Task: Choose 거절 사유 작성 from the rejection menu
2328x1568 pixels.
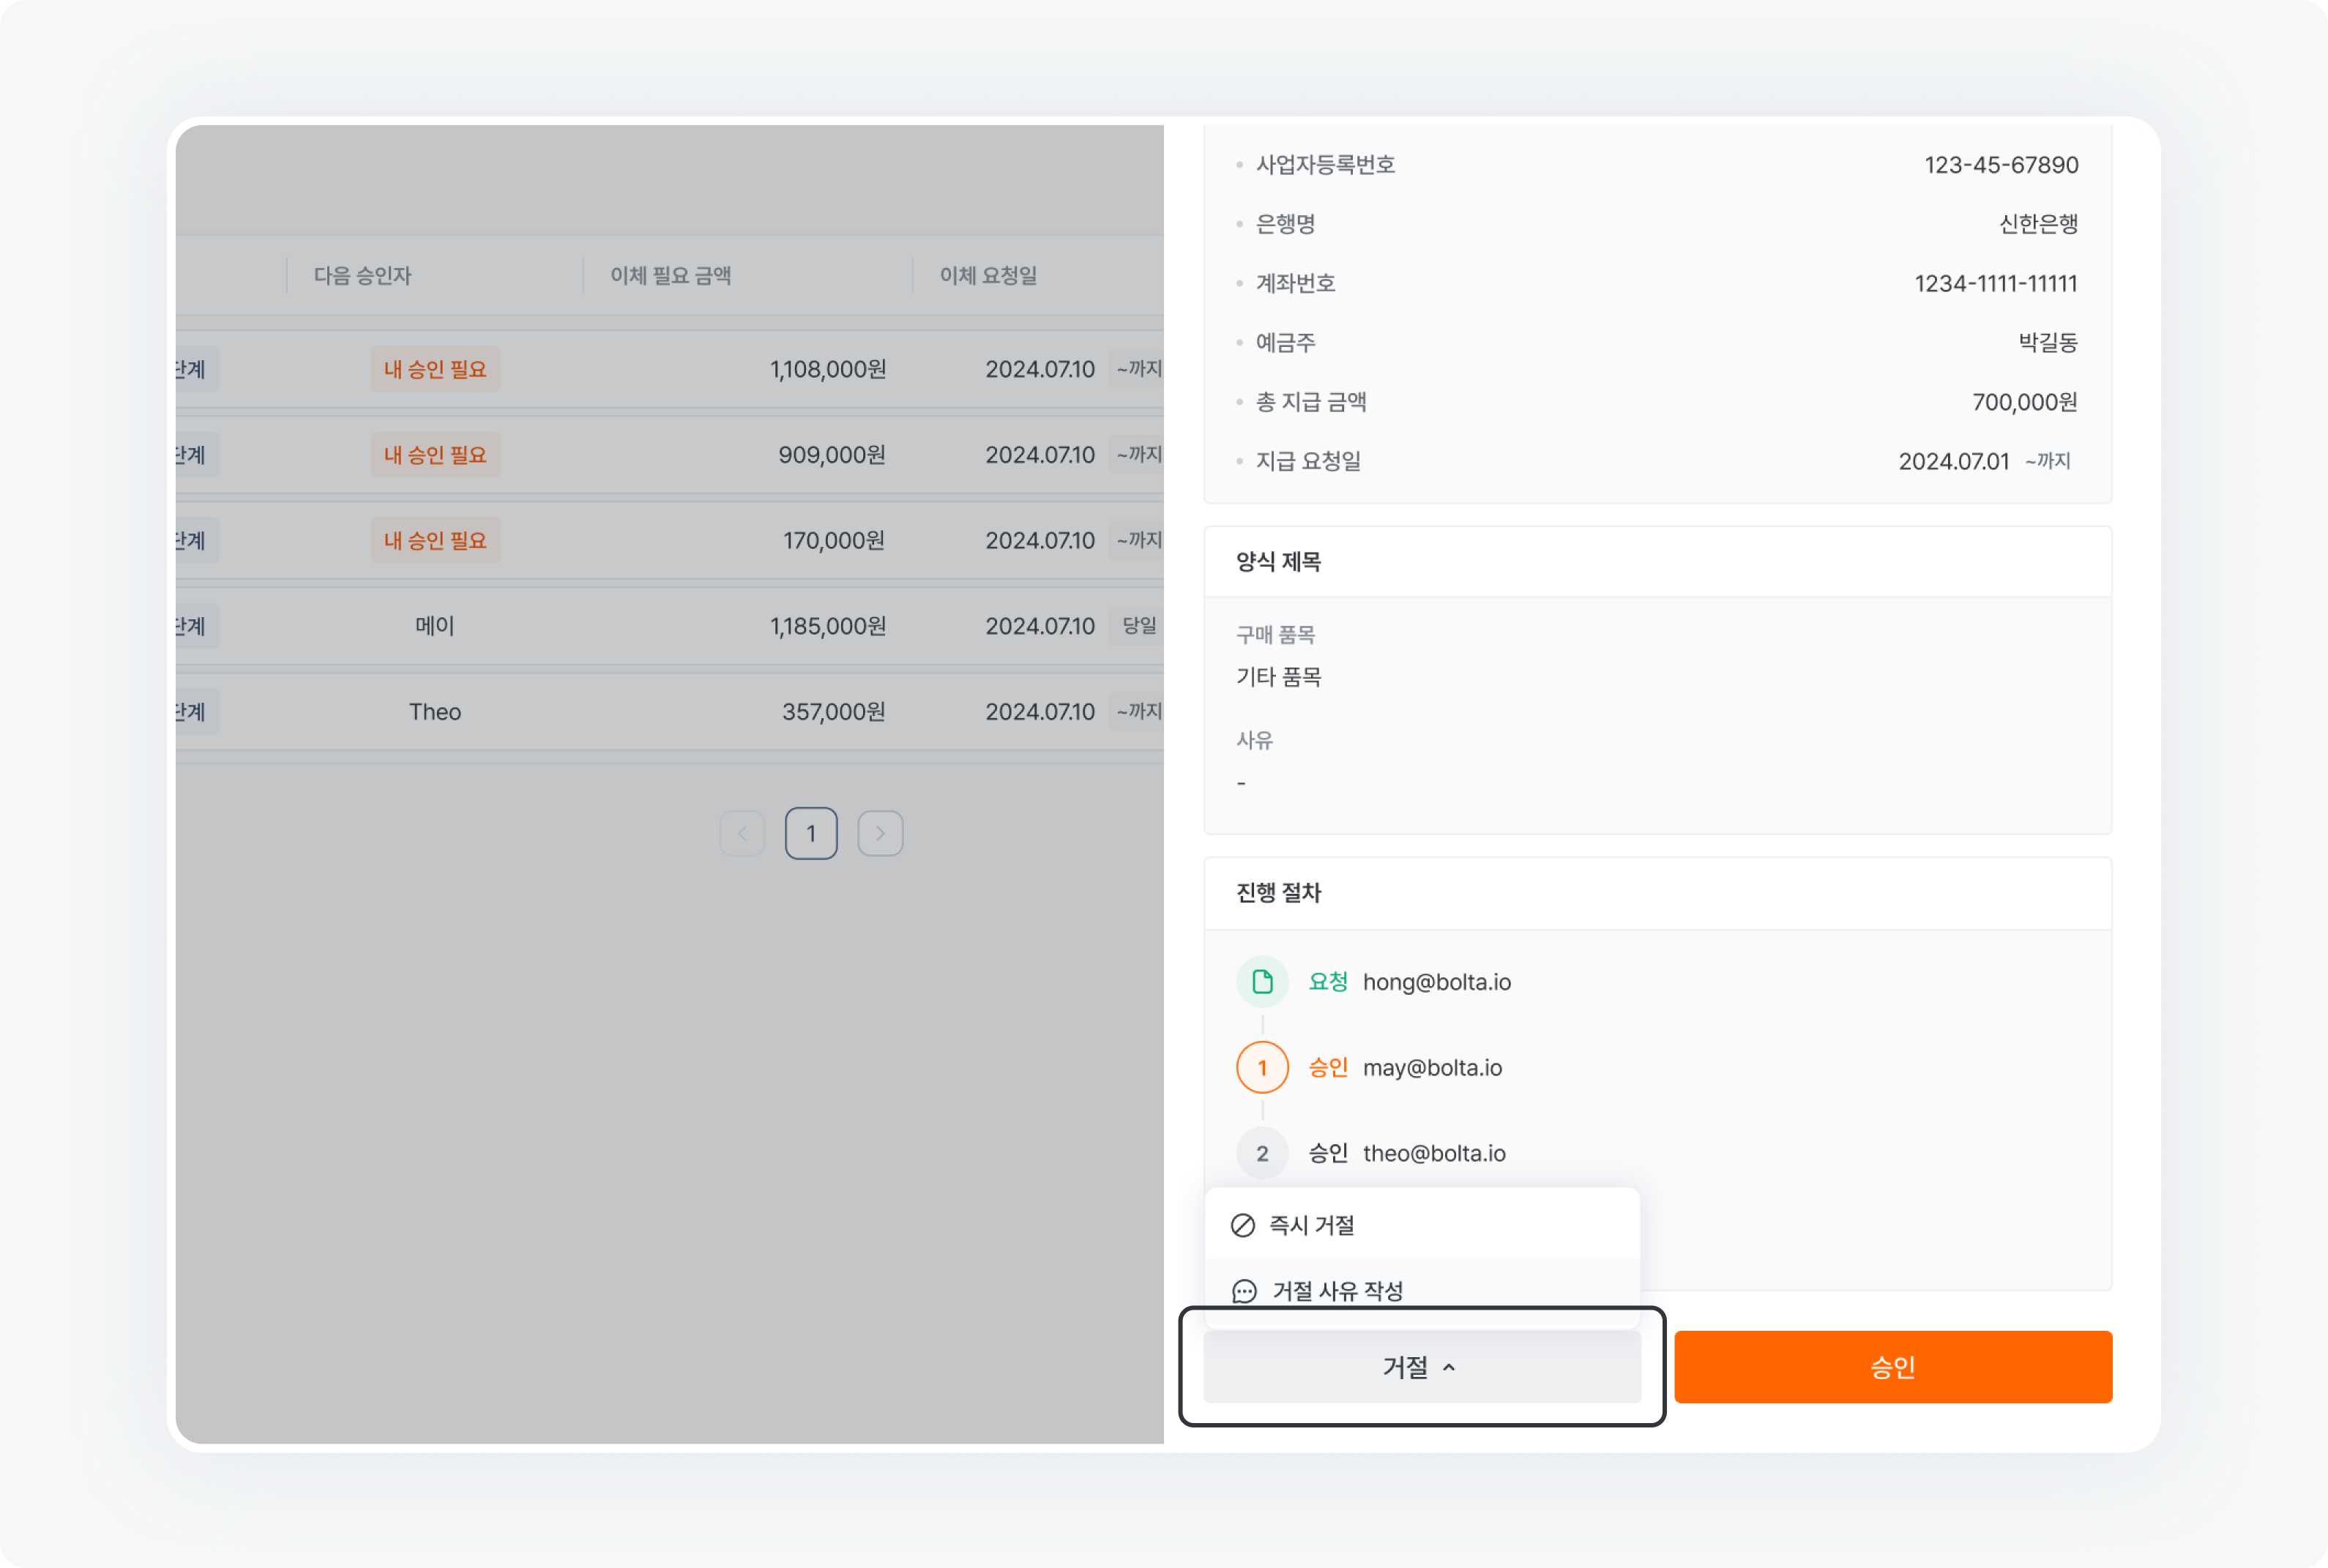Action: tap(1337, 1290)
